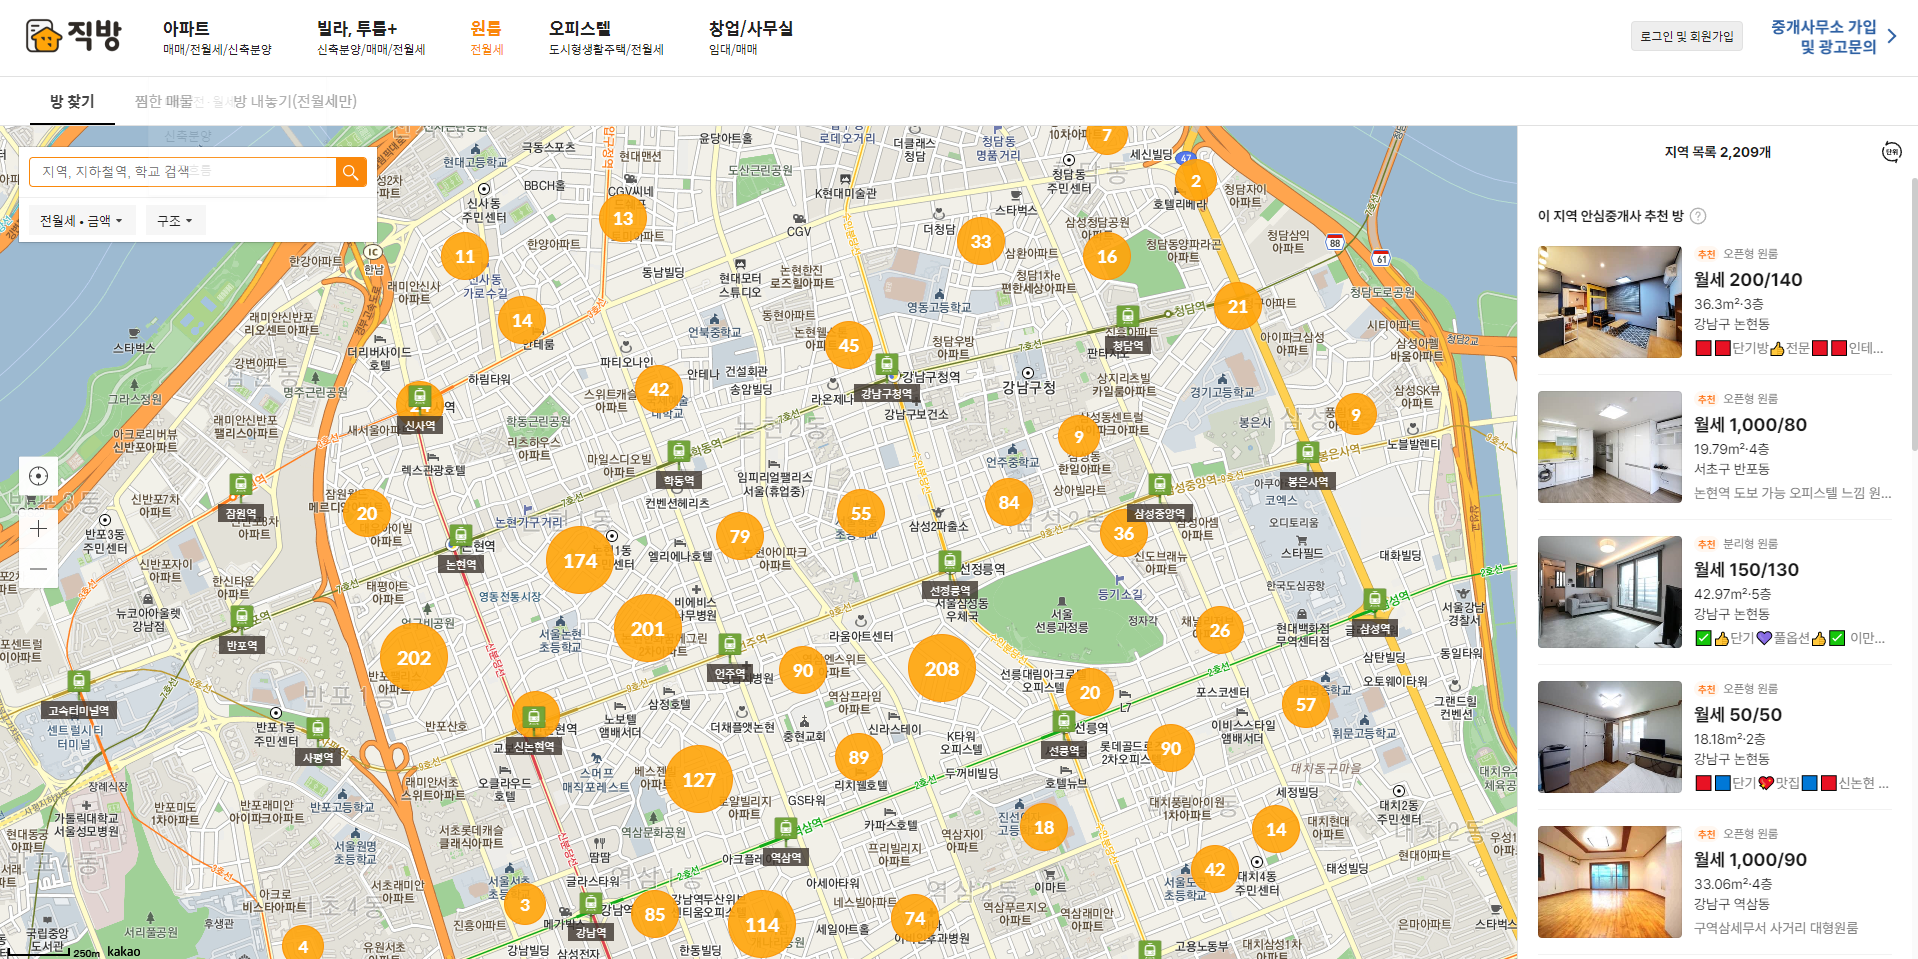Open the 오피스텔 navigation menu
Image resolution: width=1918 pixels, height=959 pixels.
(606, 37)
